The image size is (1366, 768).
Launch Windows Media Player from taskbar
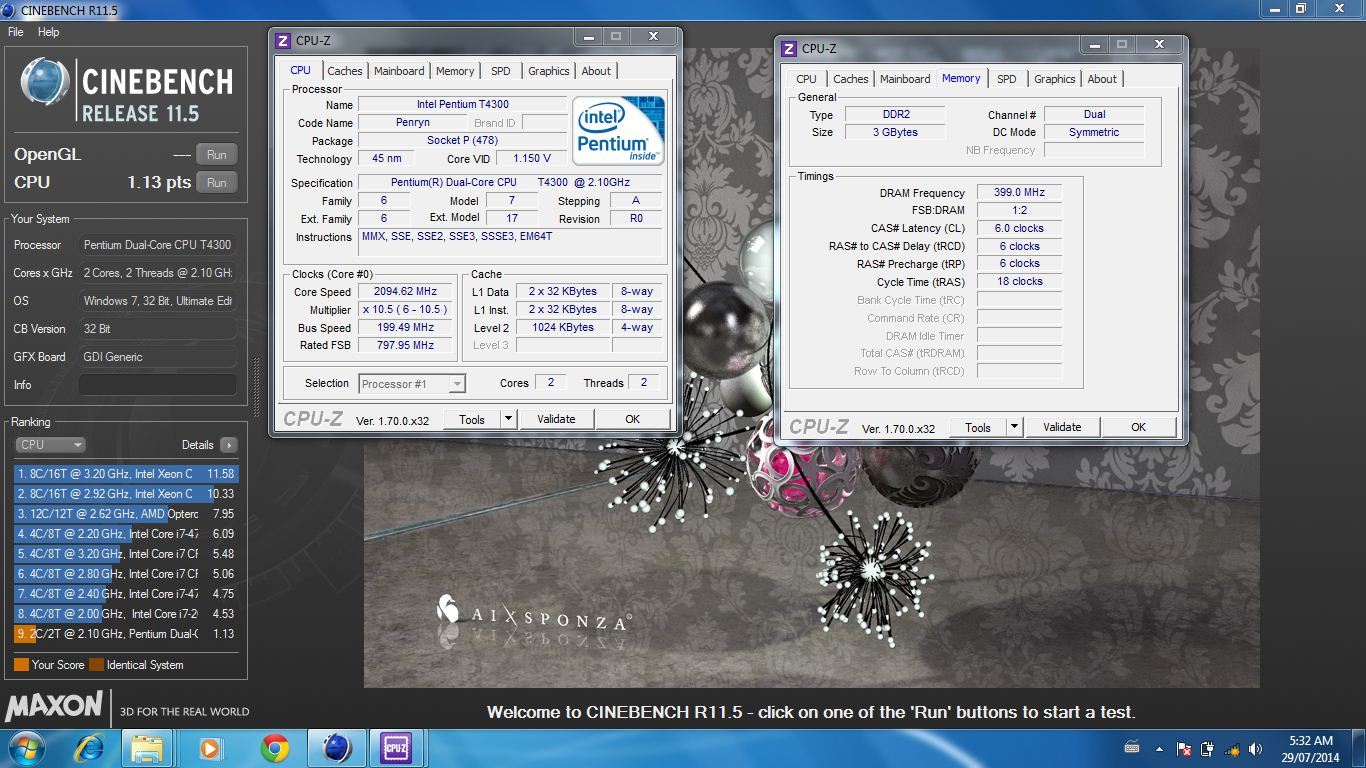pos(211,748)
